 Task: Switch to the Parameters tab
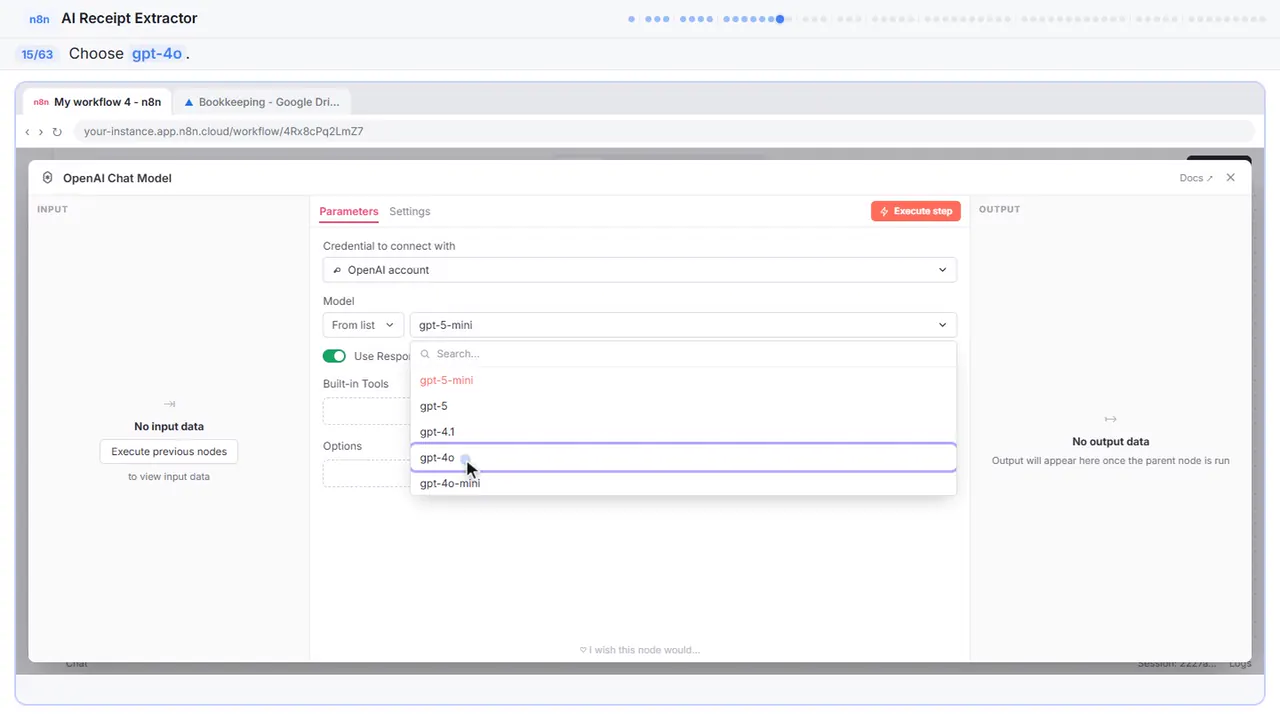point(349,211)
